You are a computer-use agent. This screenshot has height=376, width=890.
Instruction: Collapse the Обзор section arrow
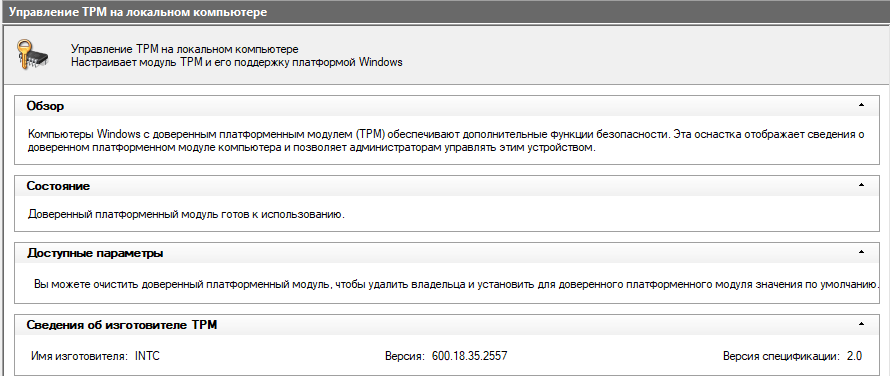coord(861,105)
